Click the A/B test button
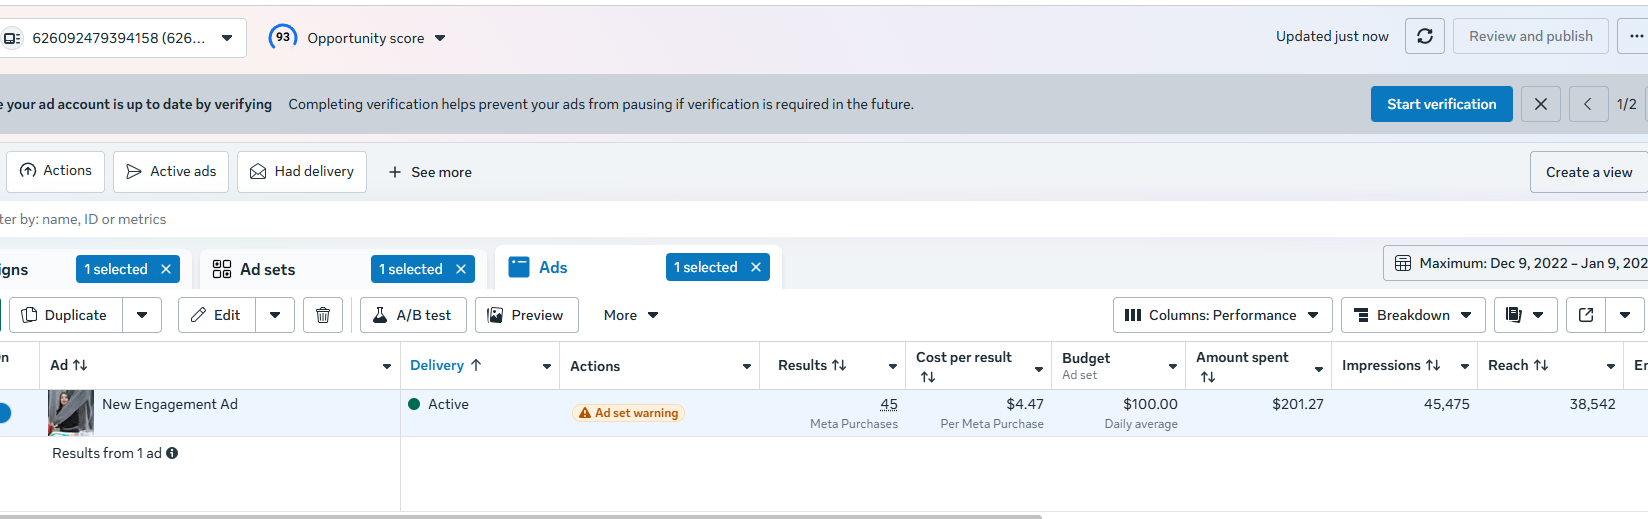The width and height of the screenshot is (1648, 519). coord(412,315)
